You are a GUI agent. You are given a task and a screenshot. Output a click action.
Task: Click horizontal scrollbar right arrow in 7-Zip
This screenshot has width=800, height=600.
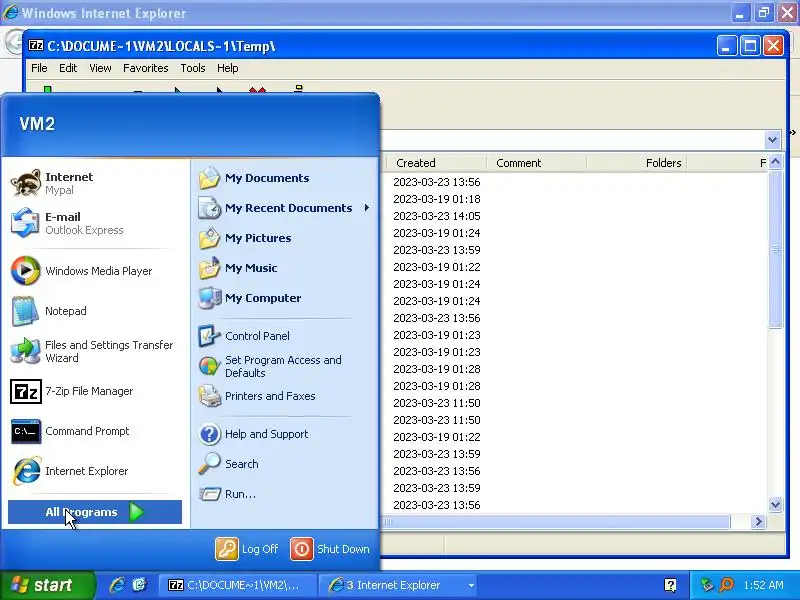click(x=758, y=521)
